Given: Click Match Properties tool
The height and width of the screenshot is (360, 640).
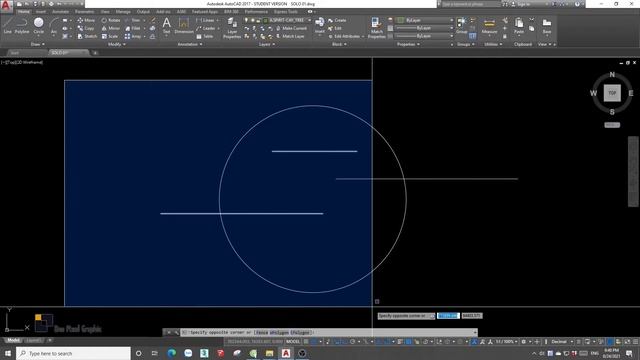Looking at the screenshot, I should click(376, 28).
